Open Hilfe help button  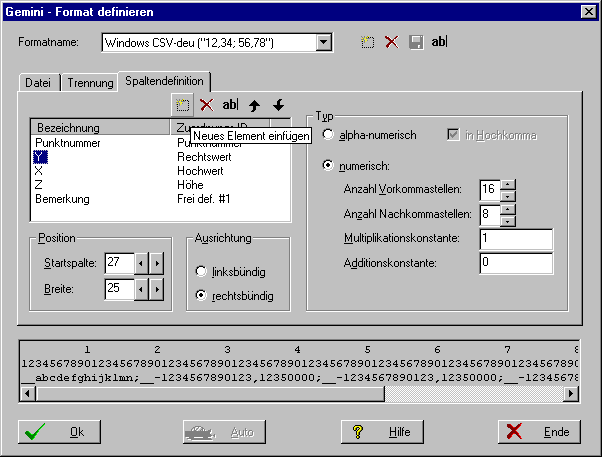[382, 432]
